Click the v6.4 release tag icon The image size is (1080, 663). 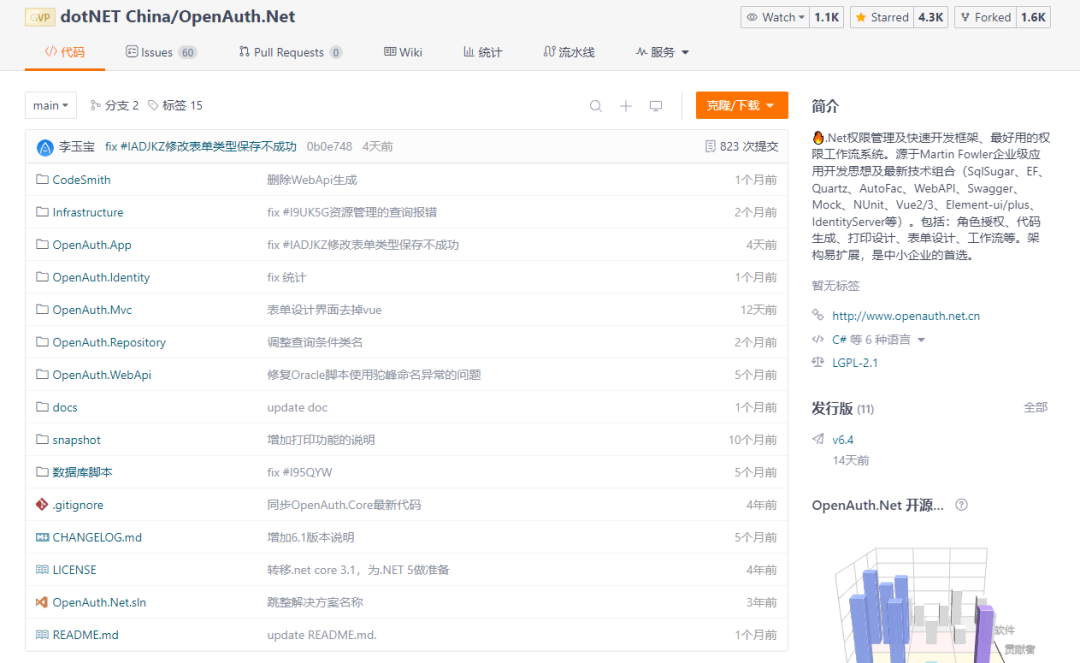click(x=820, y=438)
